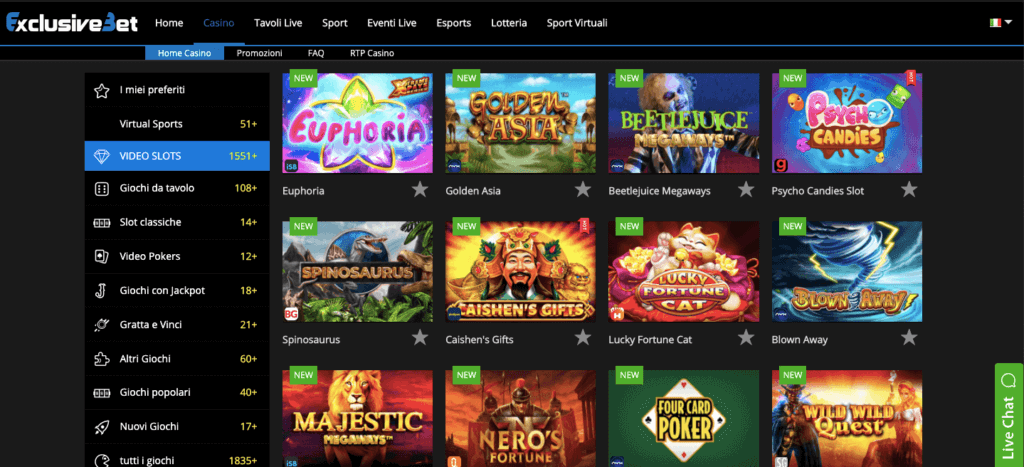Open the RTP Casino tab

click(x=372, y=54)
